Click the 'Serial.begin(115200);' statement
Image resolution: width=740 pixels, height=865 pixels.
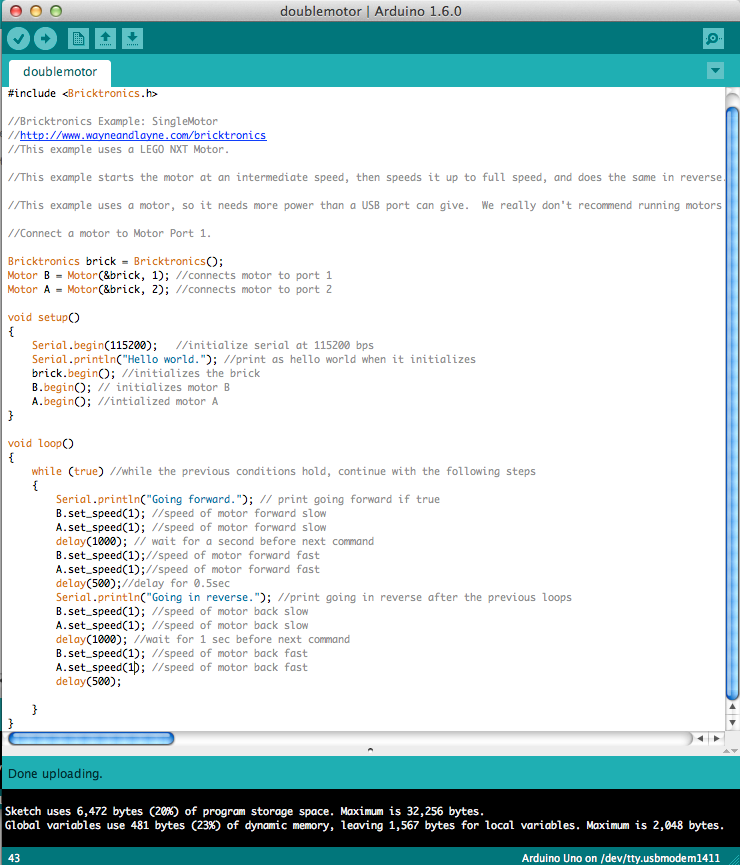click(x=94, y=345)
